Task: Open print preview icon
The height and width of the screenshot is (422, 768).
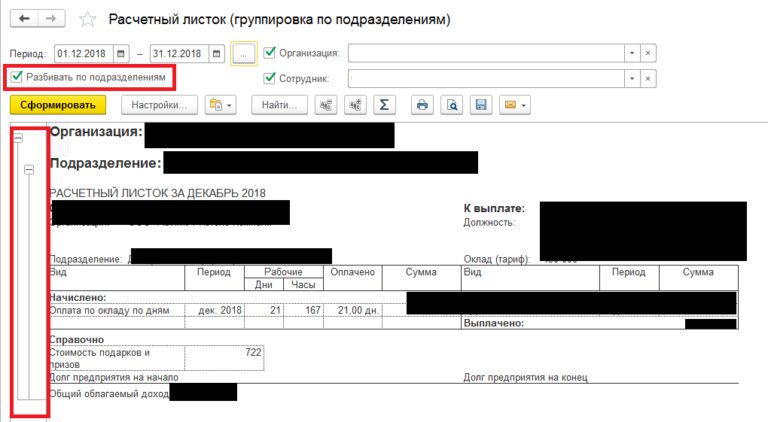Action: point(452,105)
